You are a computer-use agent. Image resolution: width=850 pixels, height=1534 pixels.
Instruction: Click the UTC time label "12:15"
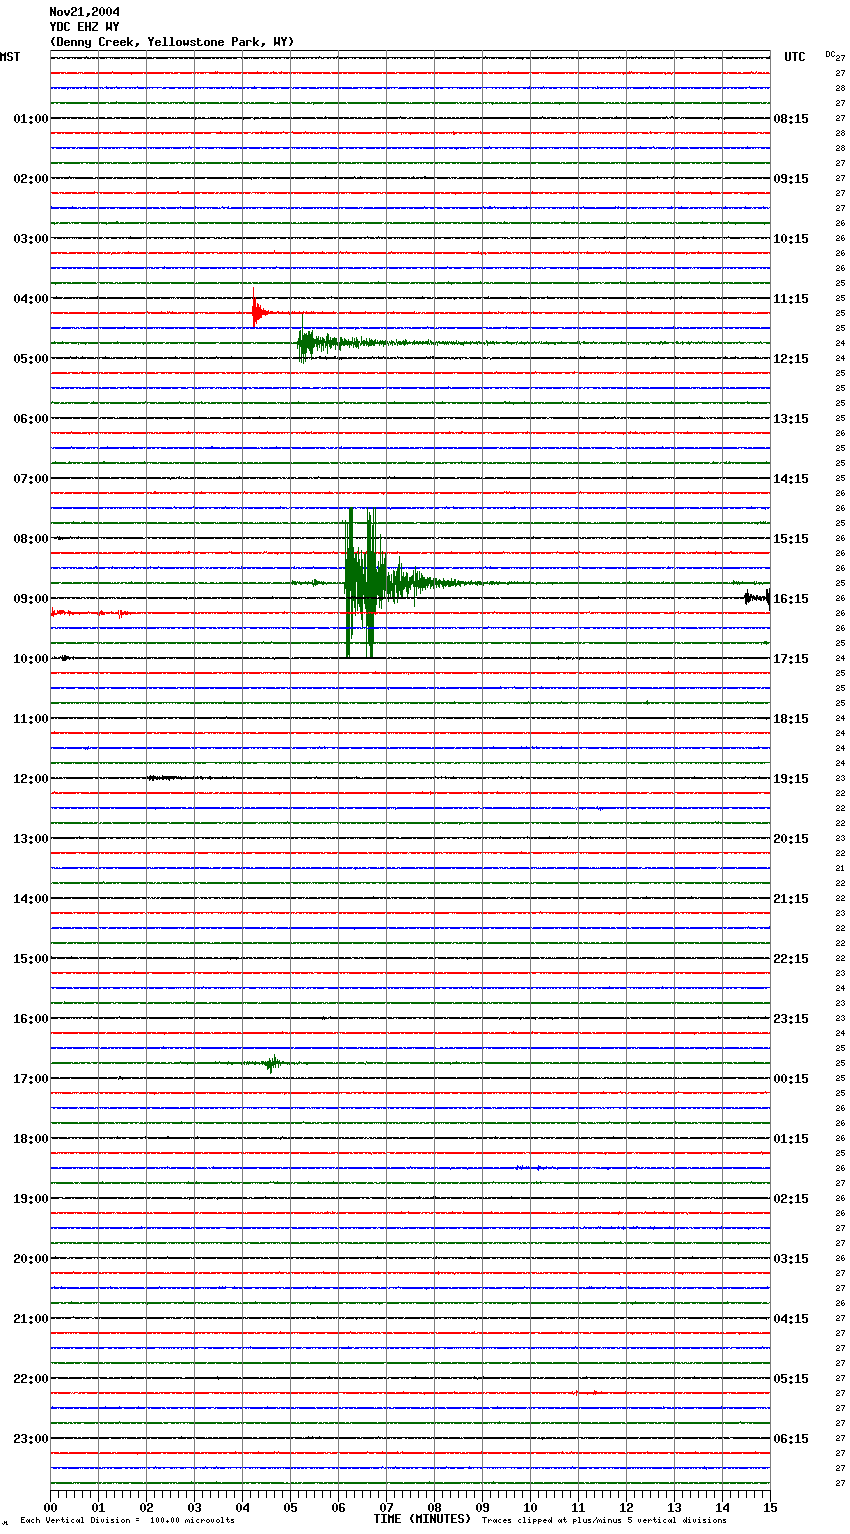[x=791, y=359]
